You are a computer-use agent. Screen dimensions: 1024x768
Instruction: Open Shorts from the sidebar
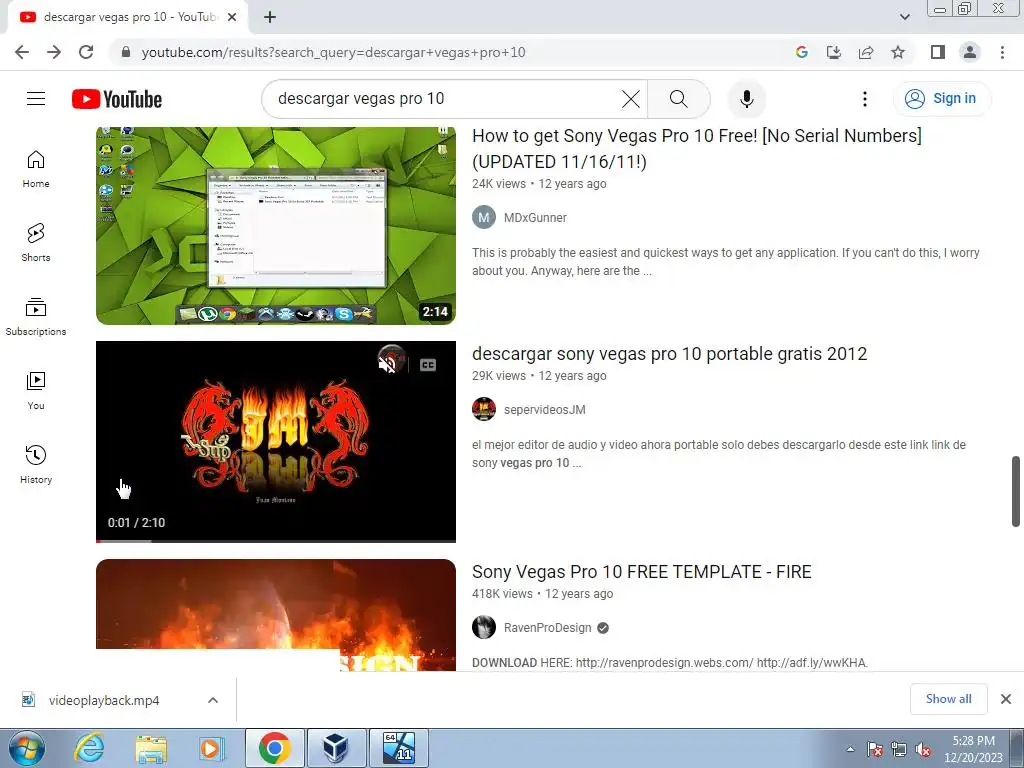point(36,243)
